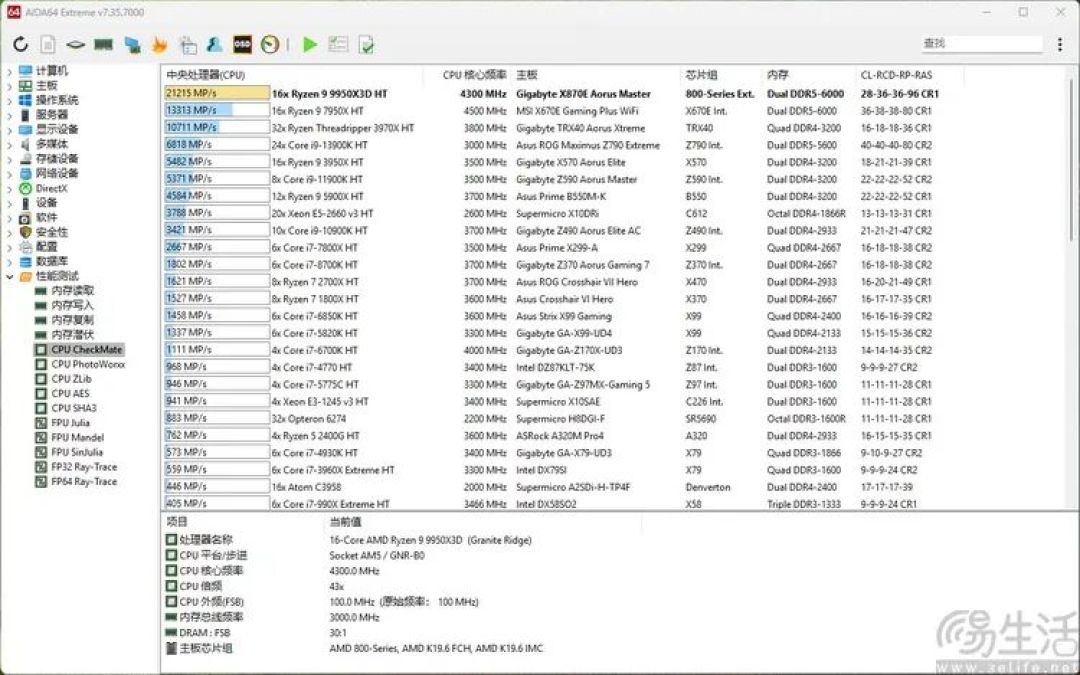This screenshot has height=675, width=1080.
Task: Open the FP64 Ray-Trace benchmark
Action: pyautogui.click(x=84, y=481)
